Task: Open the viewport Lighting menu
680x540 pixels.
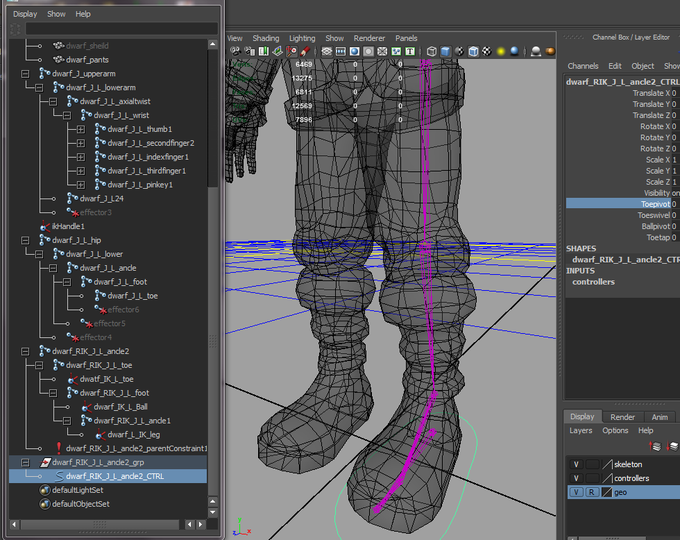Action: point(302,38)
